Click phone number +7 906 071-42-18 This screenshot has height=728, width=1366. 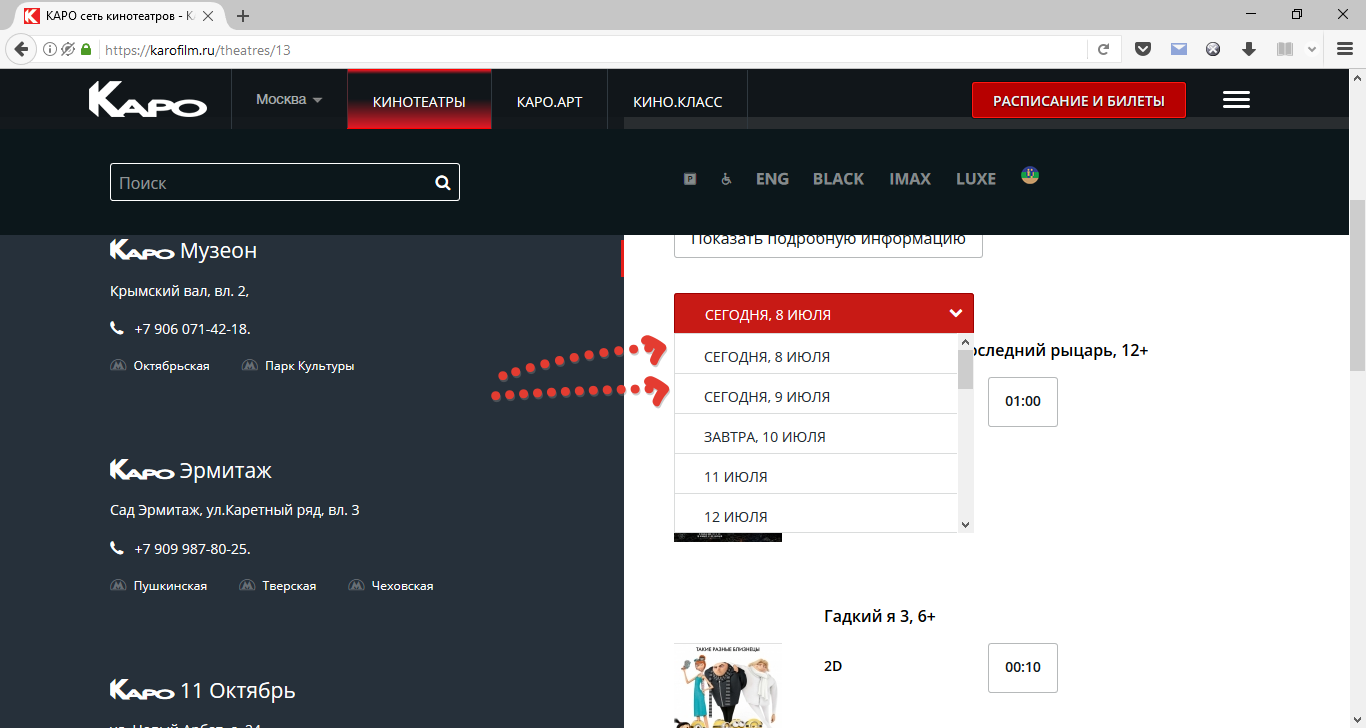(192, 329)
